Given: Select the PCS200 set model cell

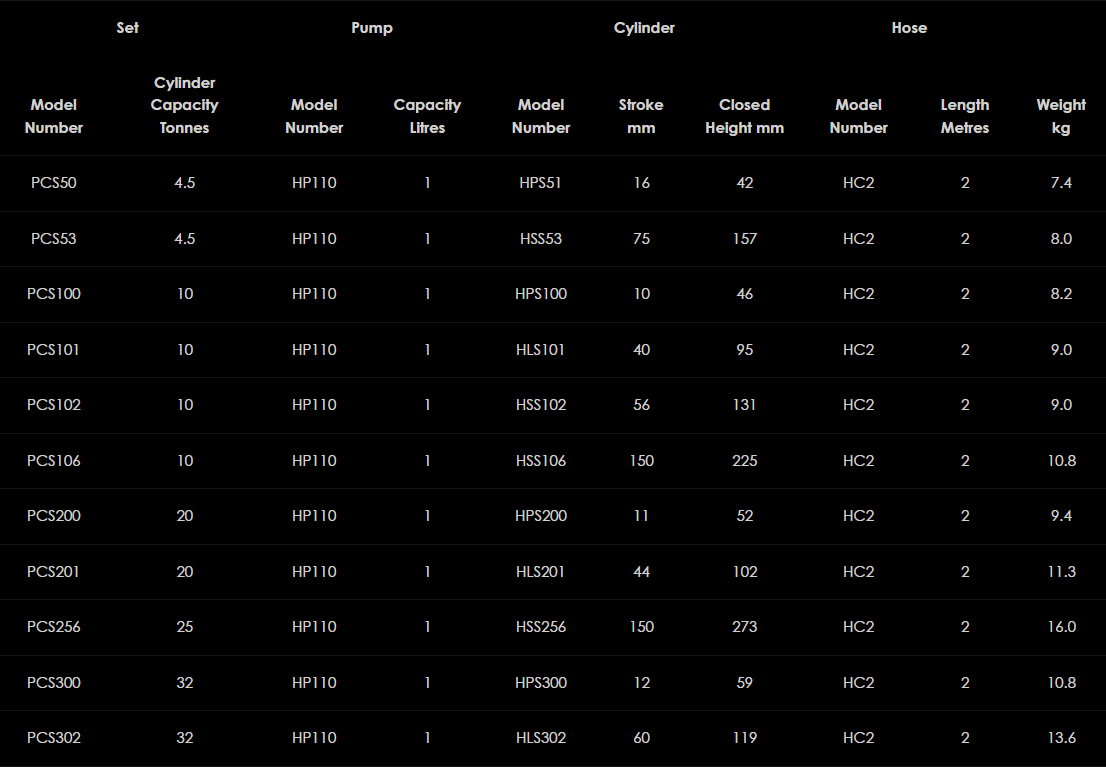Looking at the screenshot, I should coord(54,516).
